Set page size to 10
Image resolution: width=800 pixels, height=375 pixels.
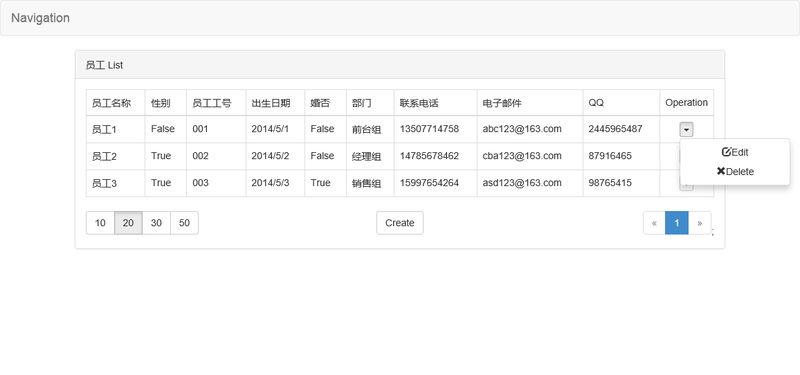(101, 223)
